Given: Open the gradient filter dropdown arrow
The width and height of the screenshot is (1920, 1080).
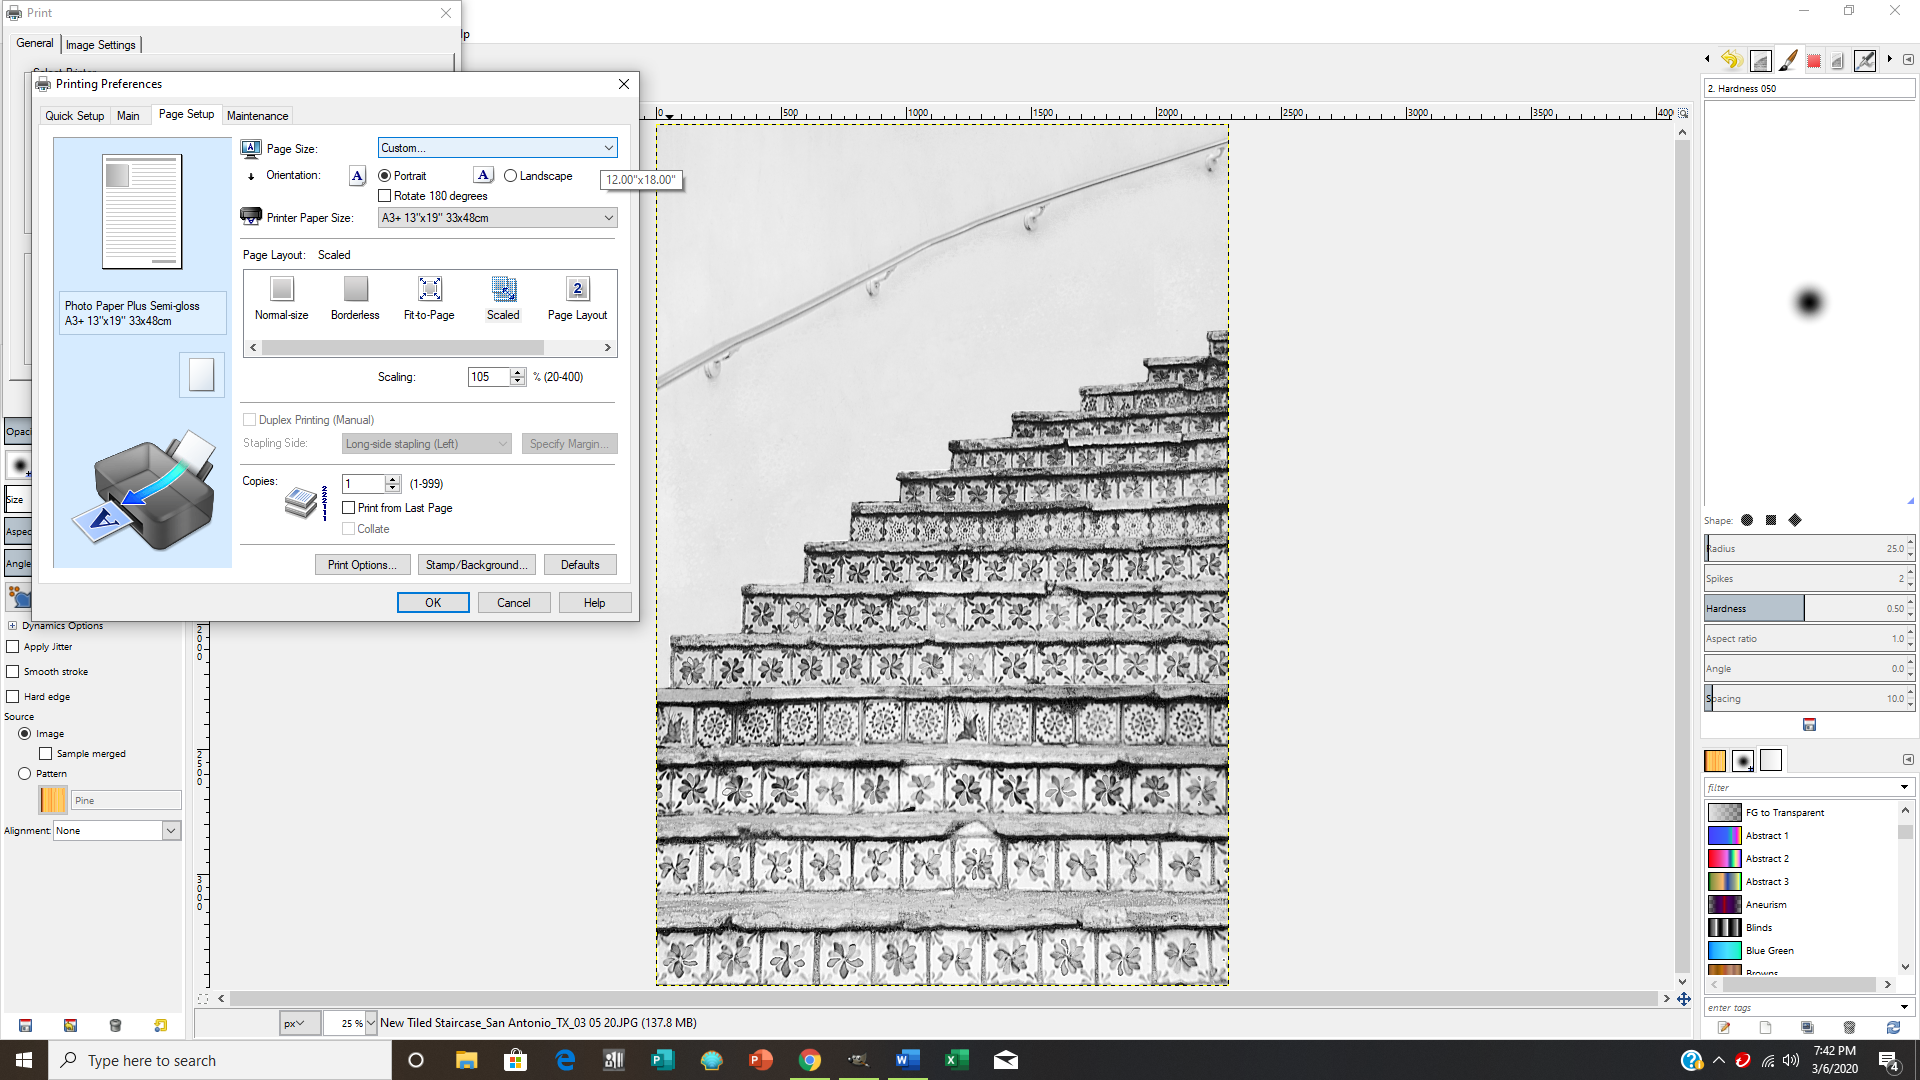Looking at the screenshot, I should (1904, 788).
